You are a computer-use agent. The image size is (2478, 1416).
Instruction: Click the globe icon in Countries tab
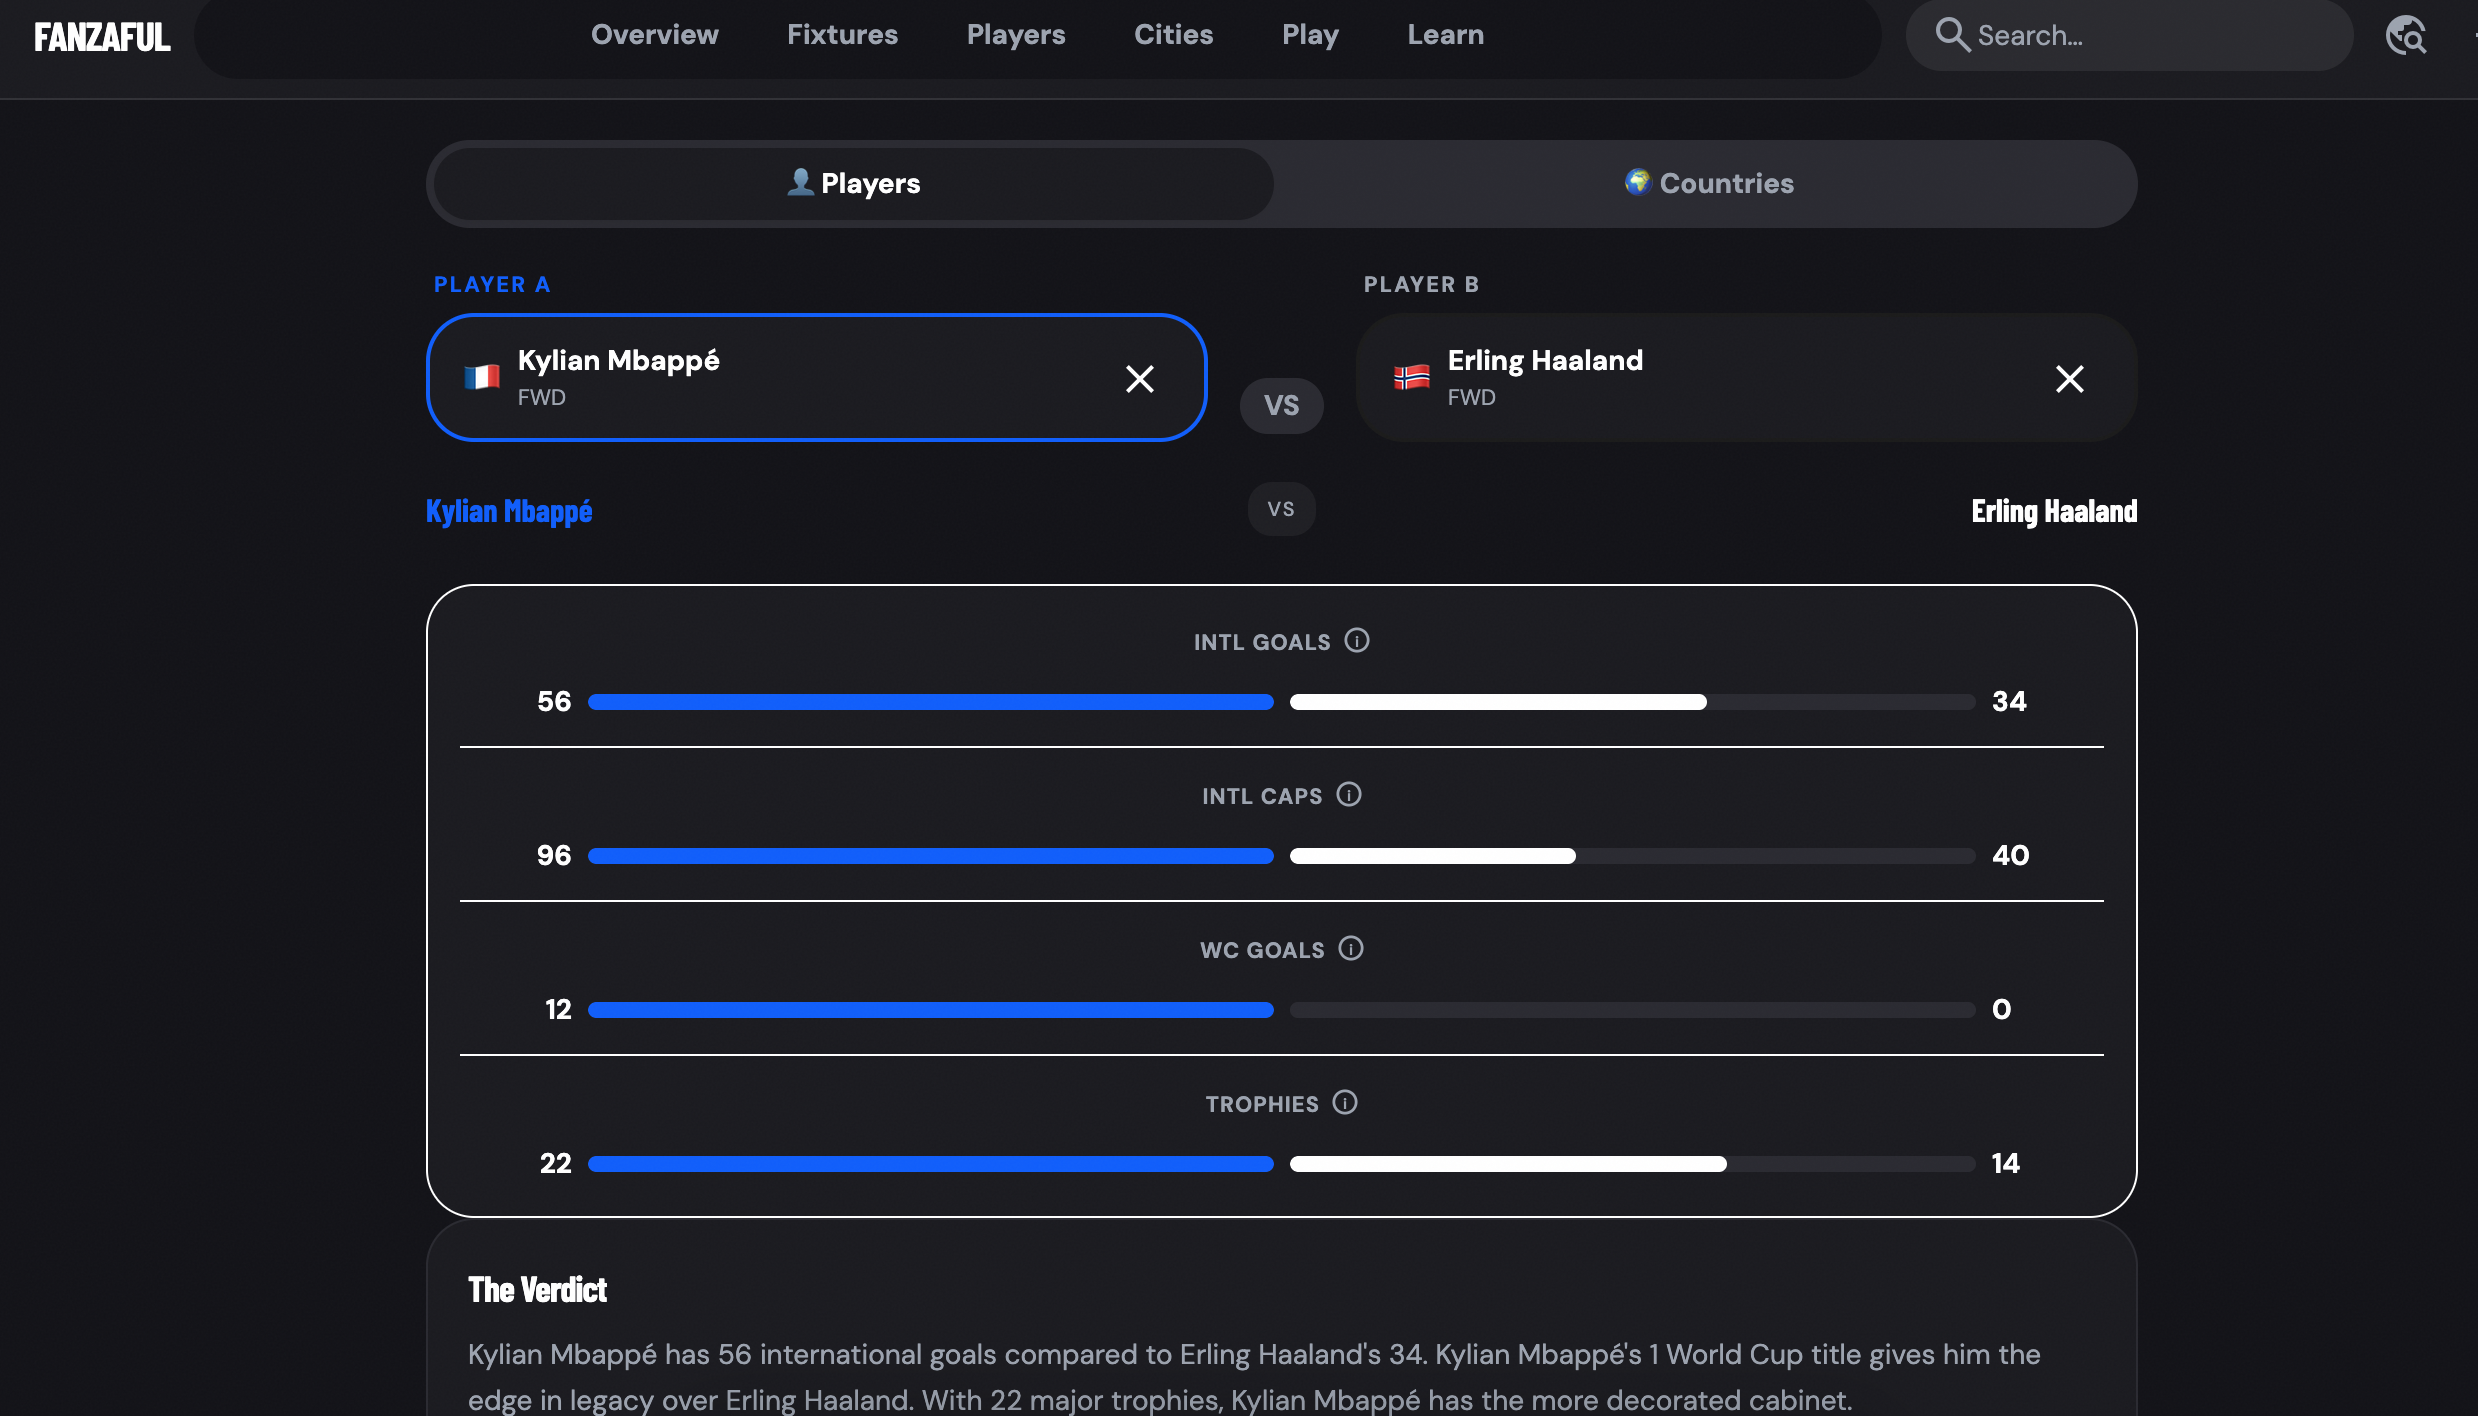click(1637, 182)
